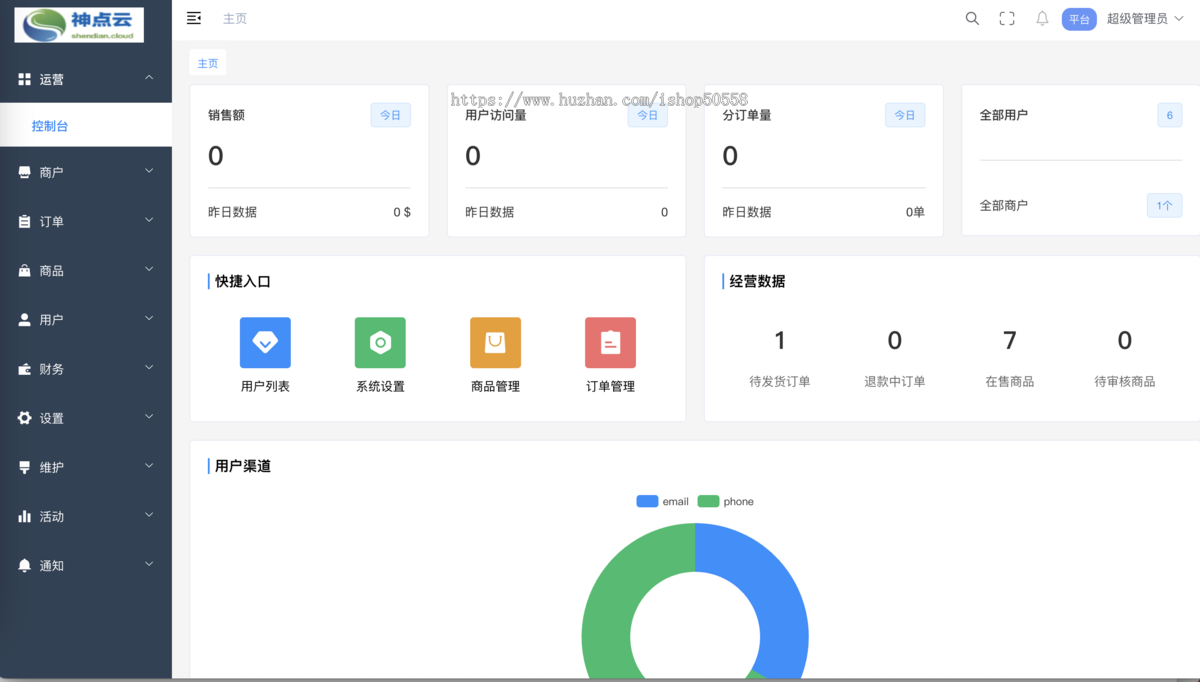Collapse the 运营 menu chevron
The width and height of the screenshot is (1200, 682).
[149, 78]
